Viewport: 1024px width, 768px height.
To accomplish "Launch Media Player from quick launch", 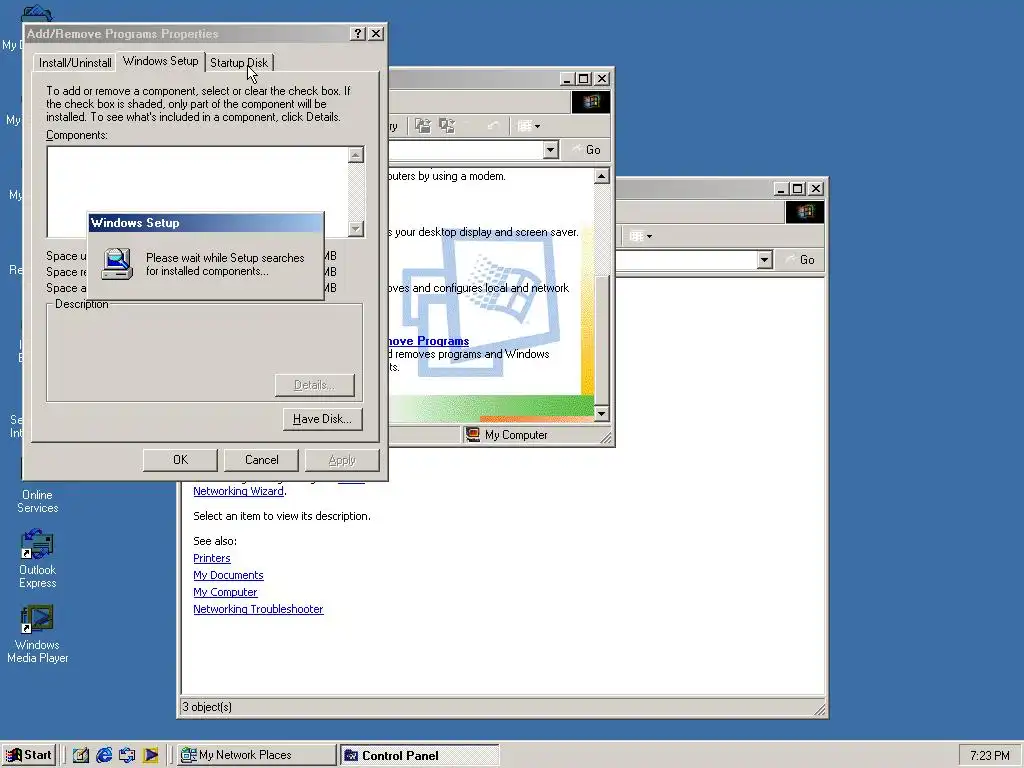I will click(x=151, y=755).
